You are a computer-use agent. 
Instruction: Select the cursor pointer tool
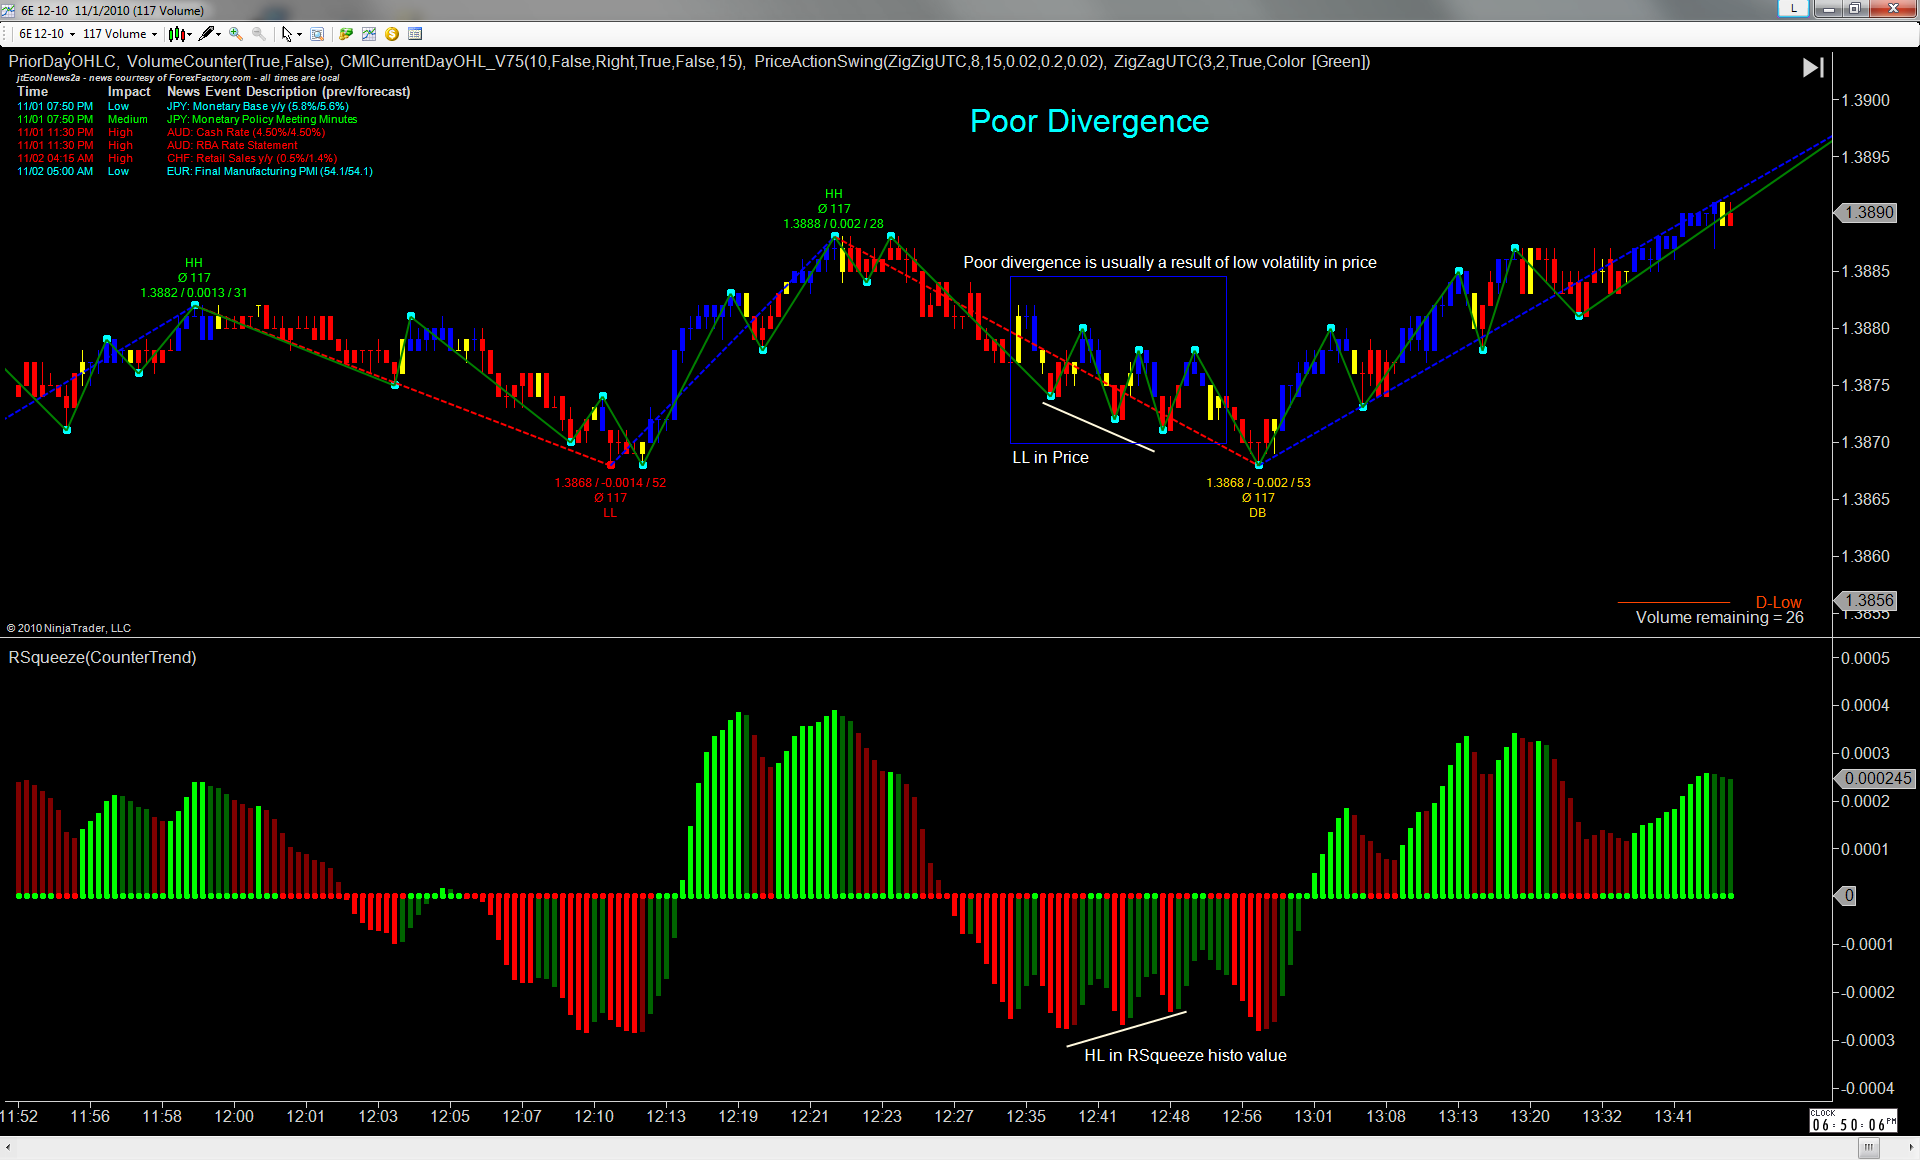coord(287,34)
